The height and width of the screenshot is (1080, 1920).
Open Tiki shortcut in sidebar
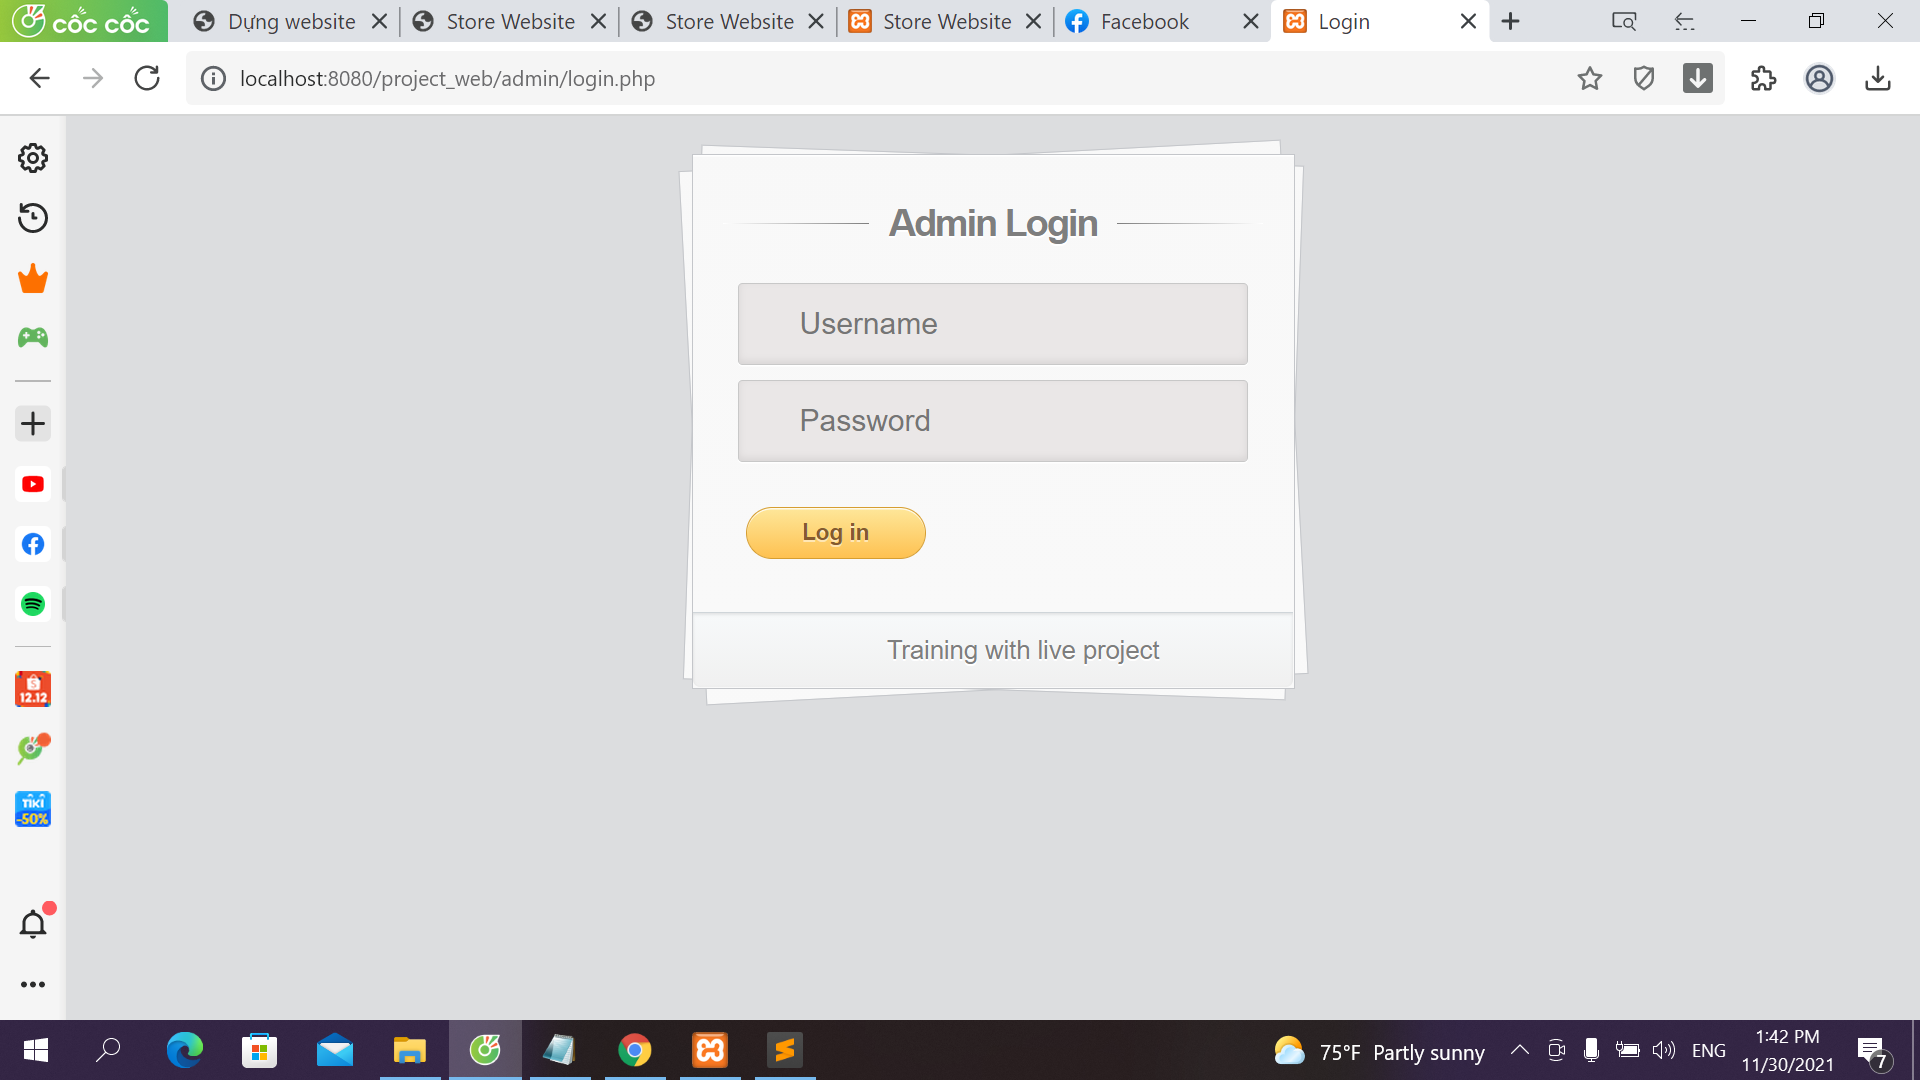pyautogui.click(x=33, y=809)
